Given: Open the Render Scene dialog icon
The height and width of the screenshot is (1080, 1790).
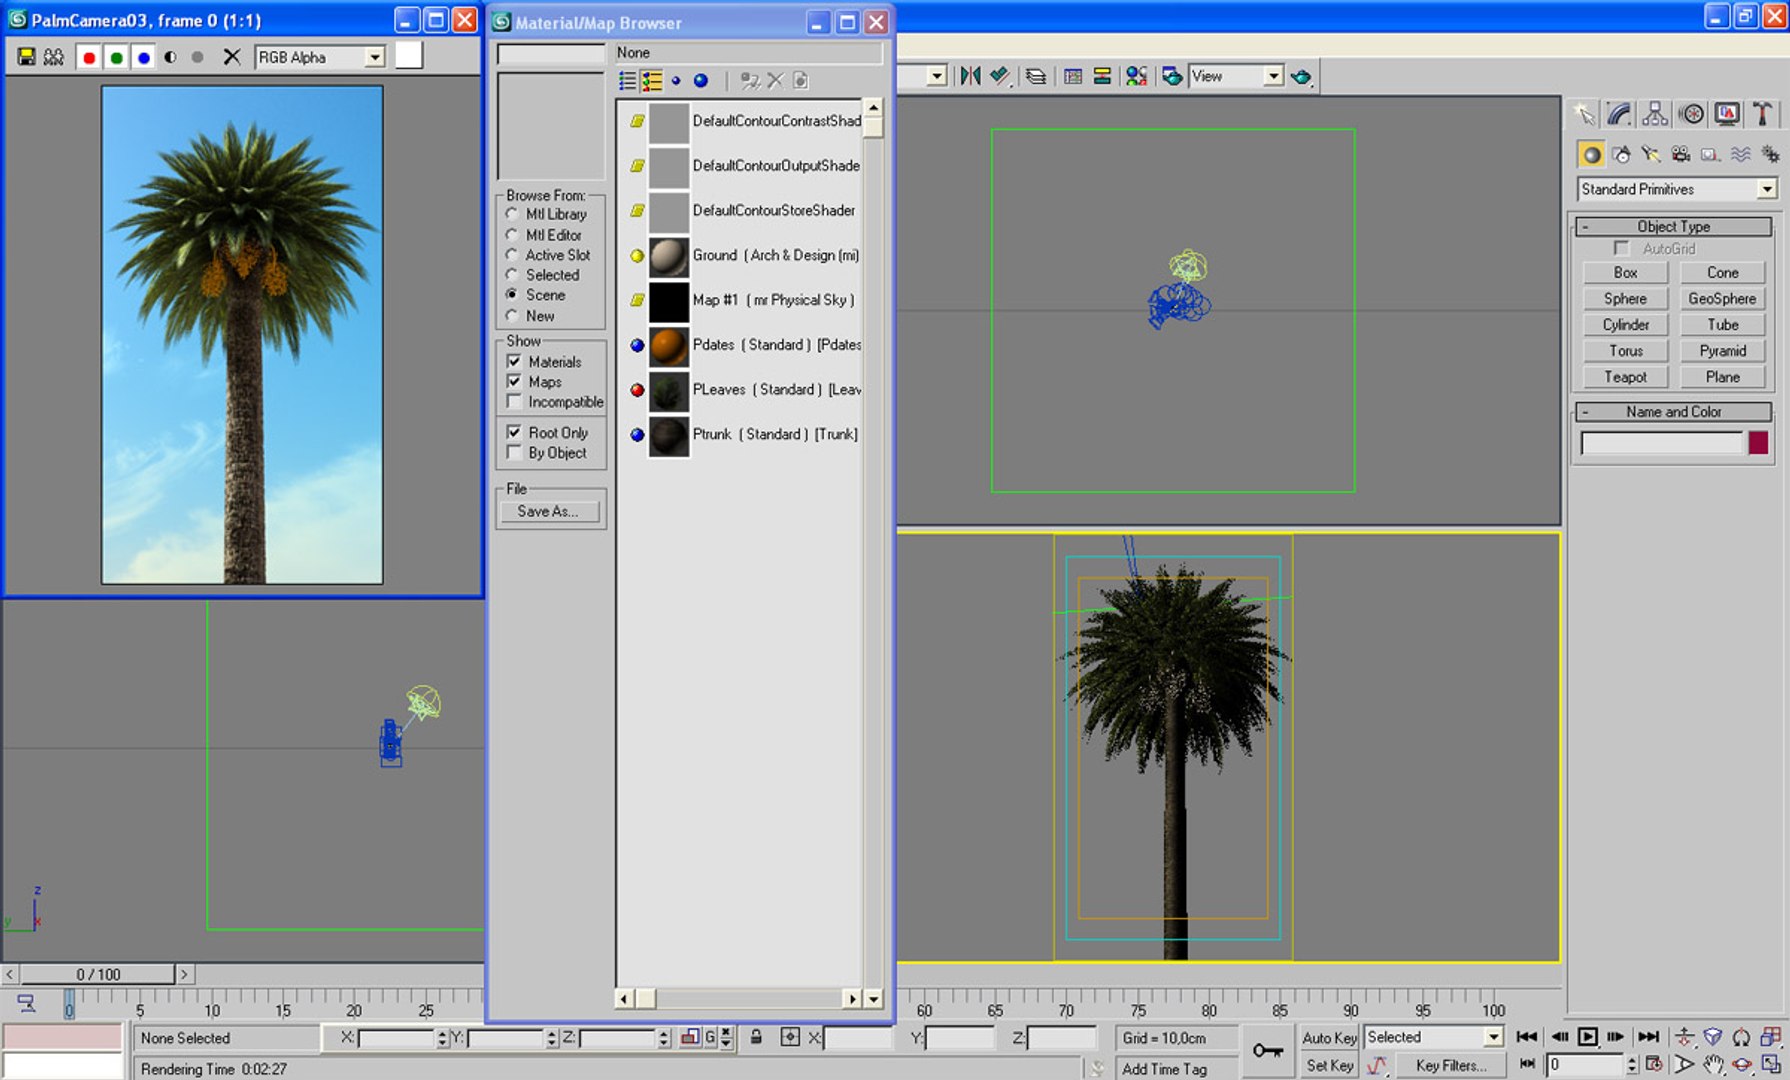Looking at the screenshot, I should (1172, 76).
